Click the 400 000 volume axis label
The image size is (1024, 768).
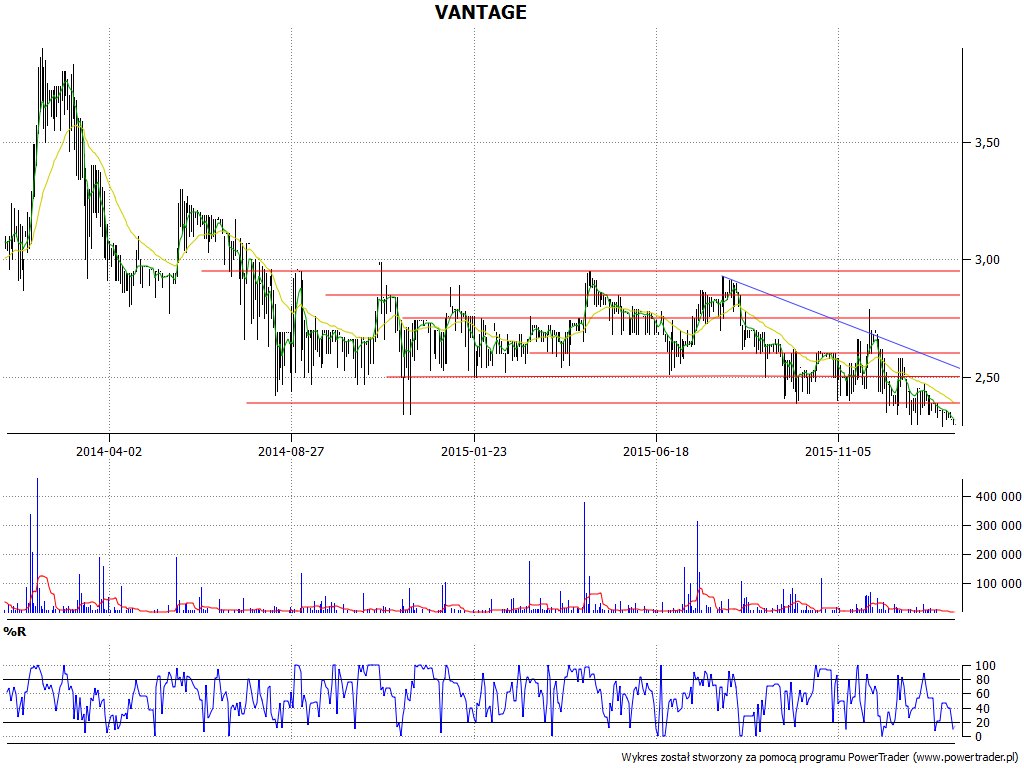[x=998, y=497]
